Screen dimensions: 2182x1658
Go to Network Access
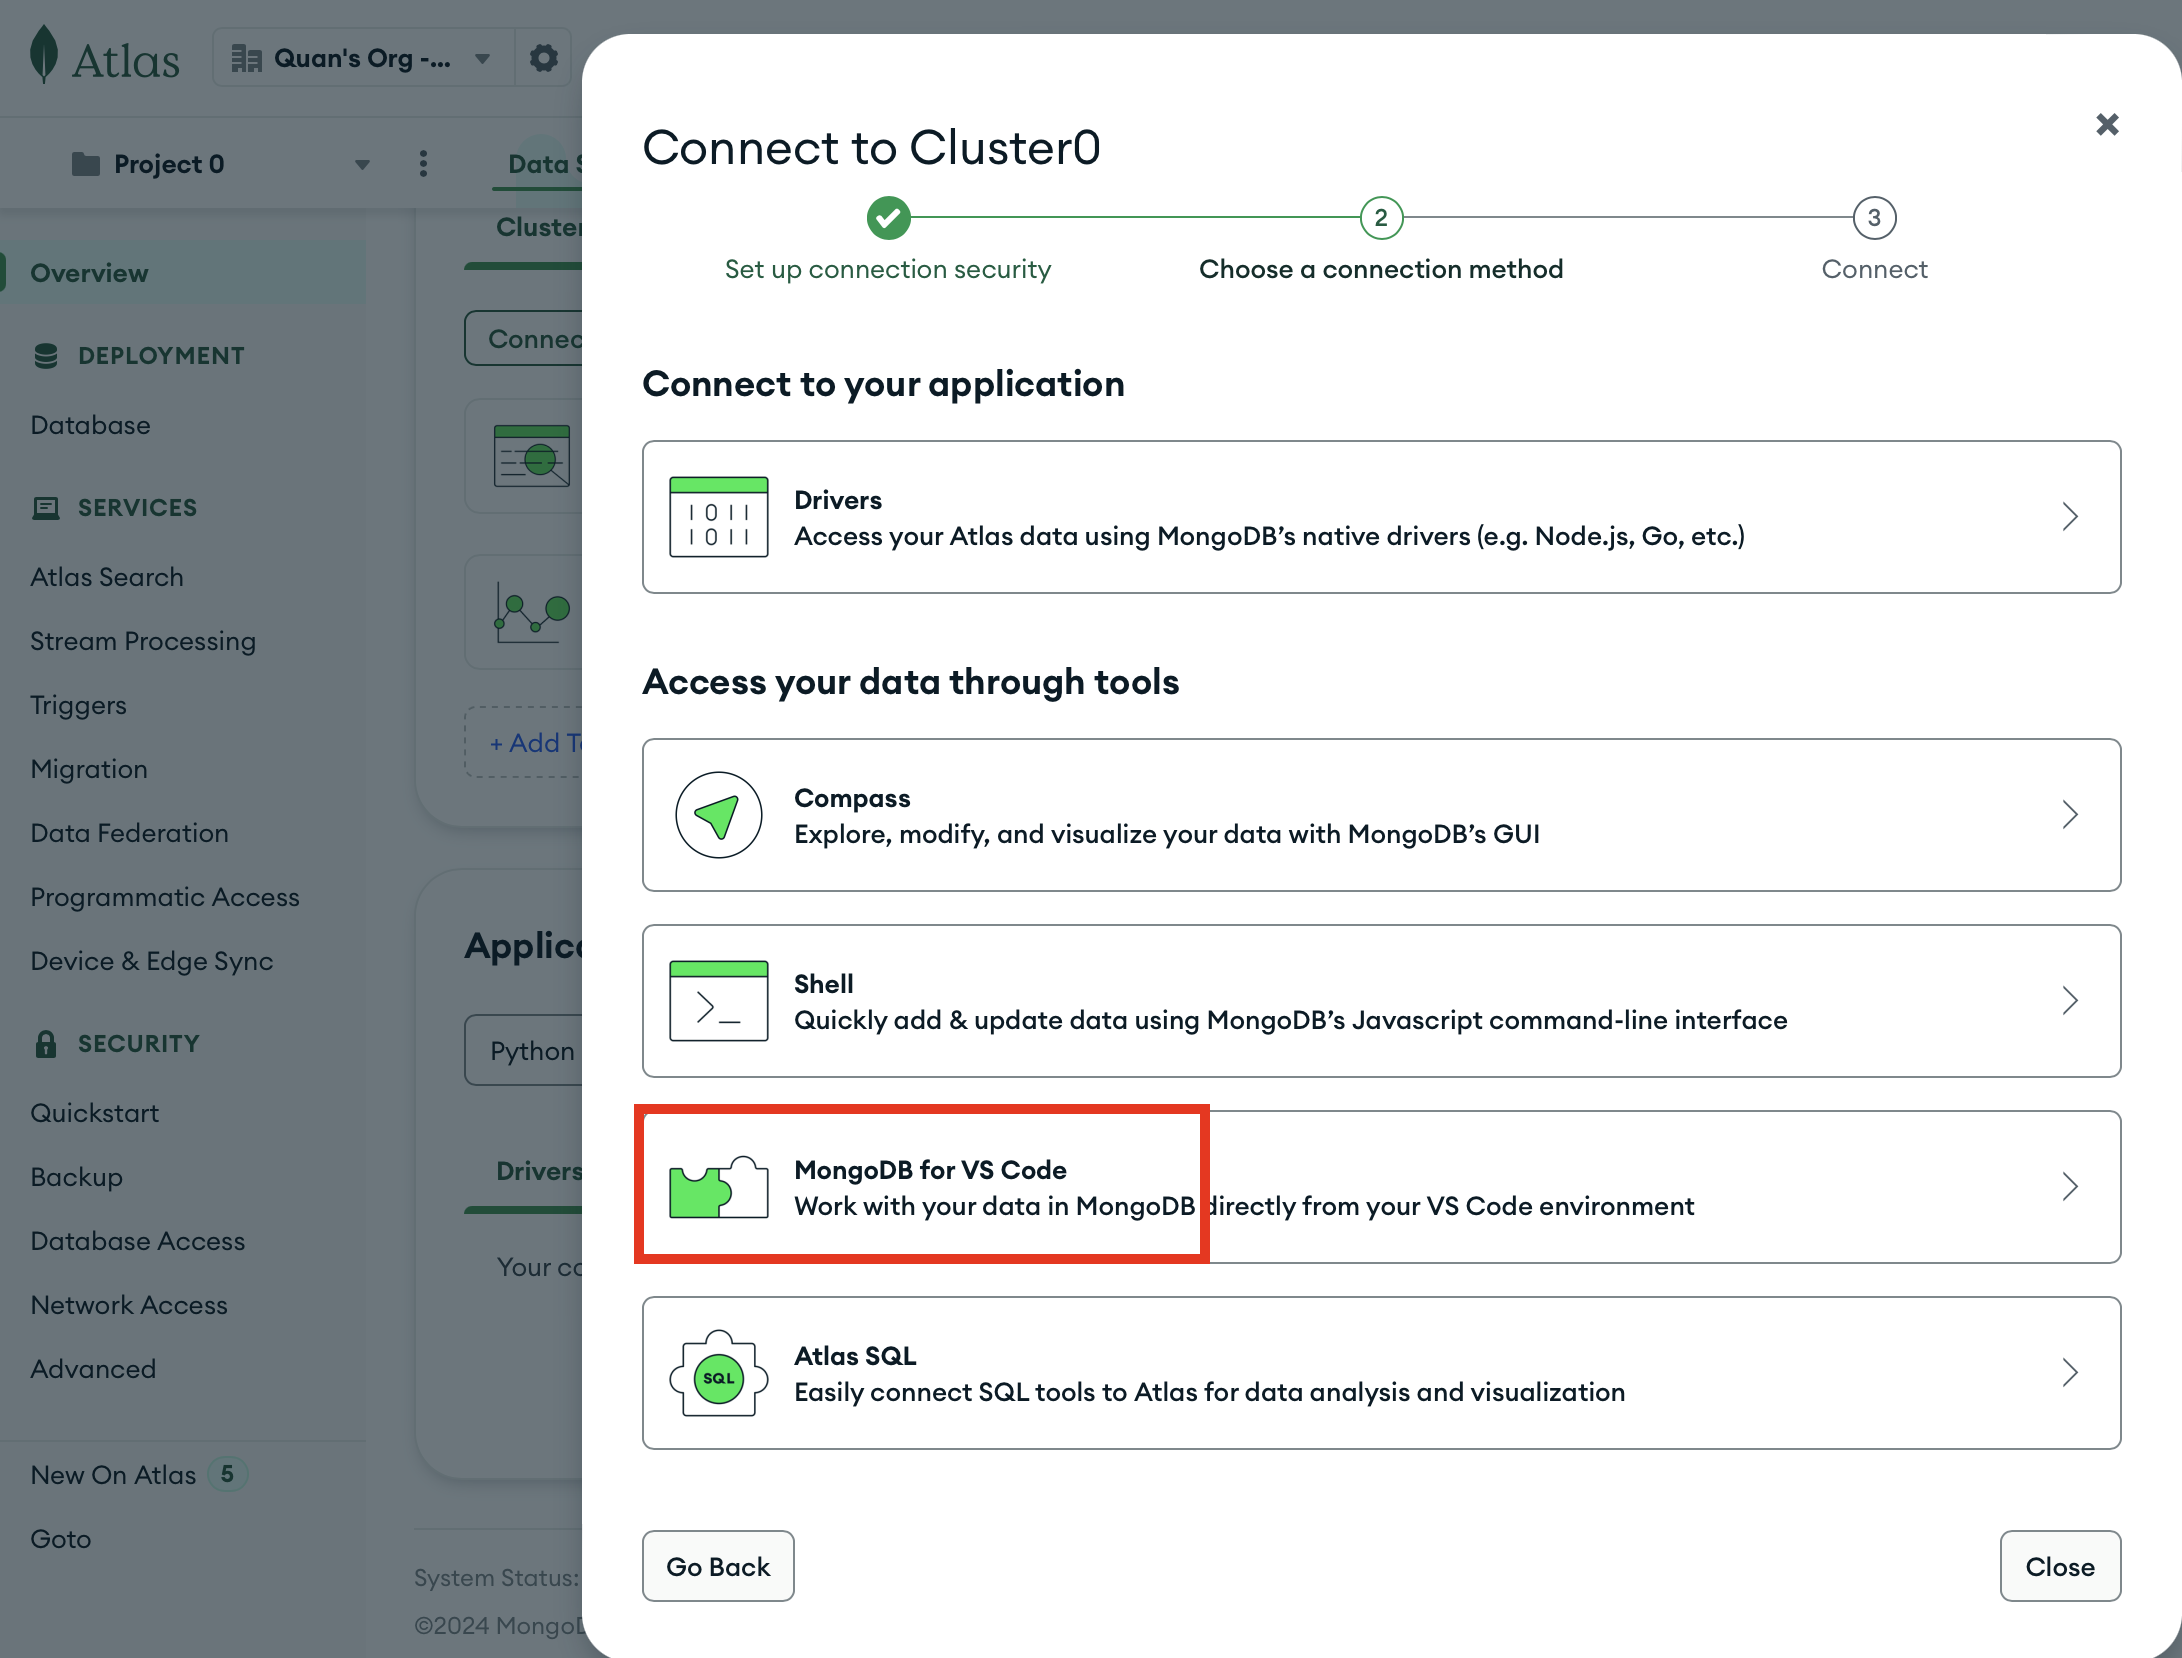[129, 1305]
